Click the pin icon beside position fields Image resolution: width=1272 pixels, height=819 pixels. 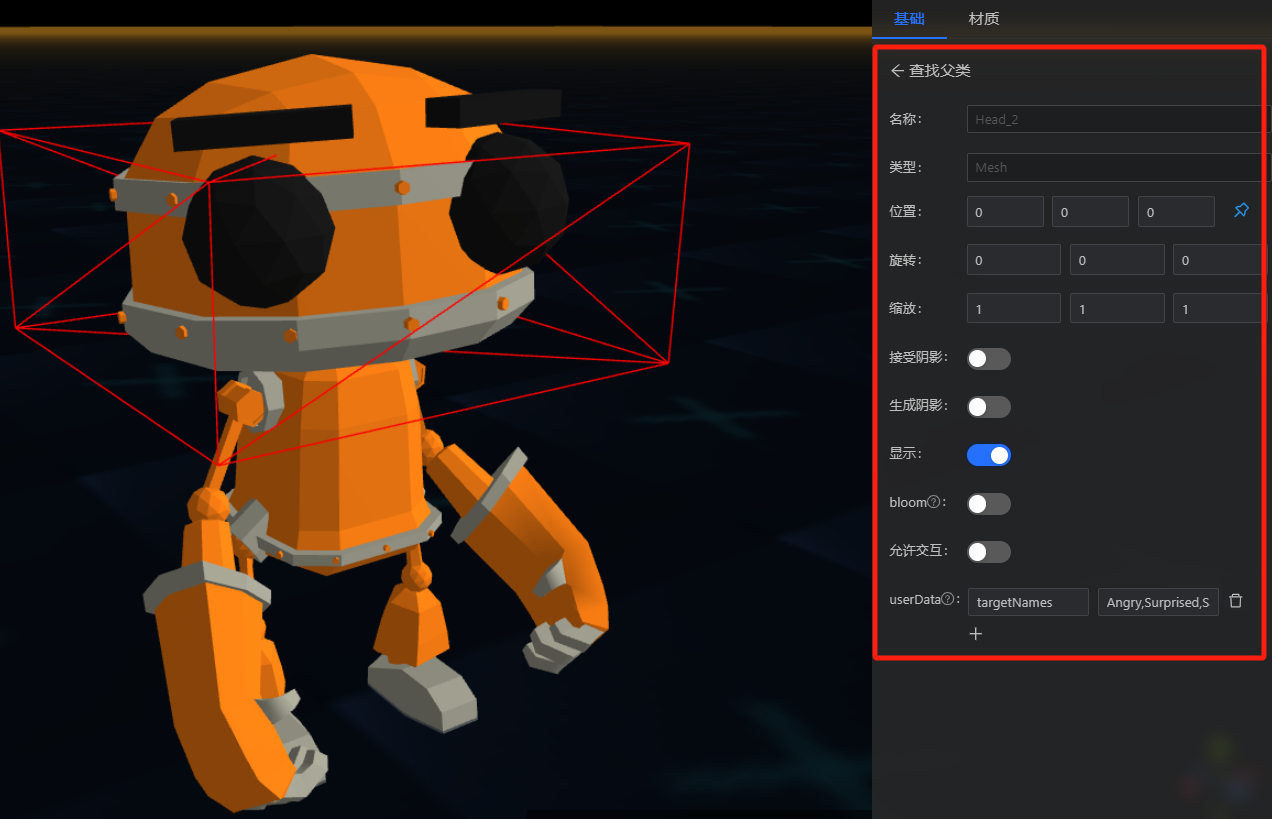1241,210
